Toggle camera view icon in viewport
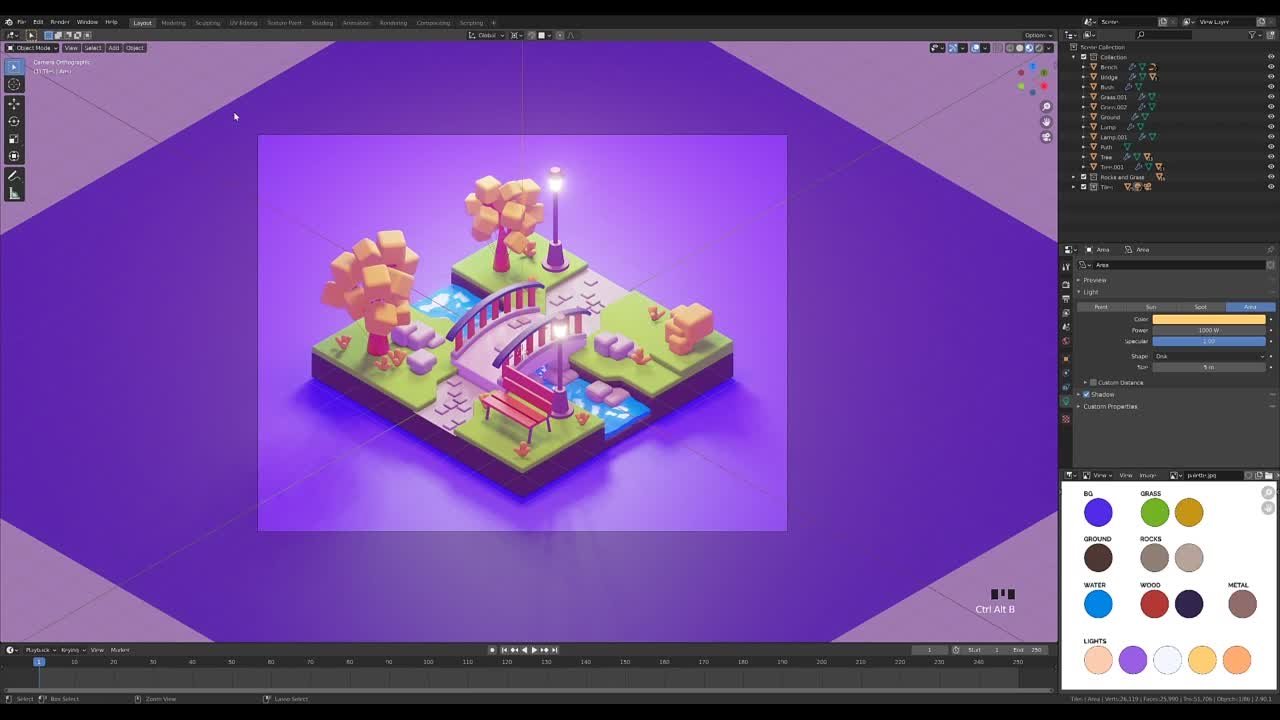 (x=1046, y=137)
